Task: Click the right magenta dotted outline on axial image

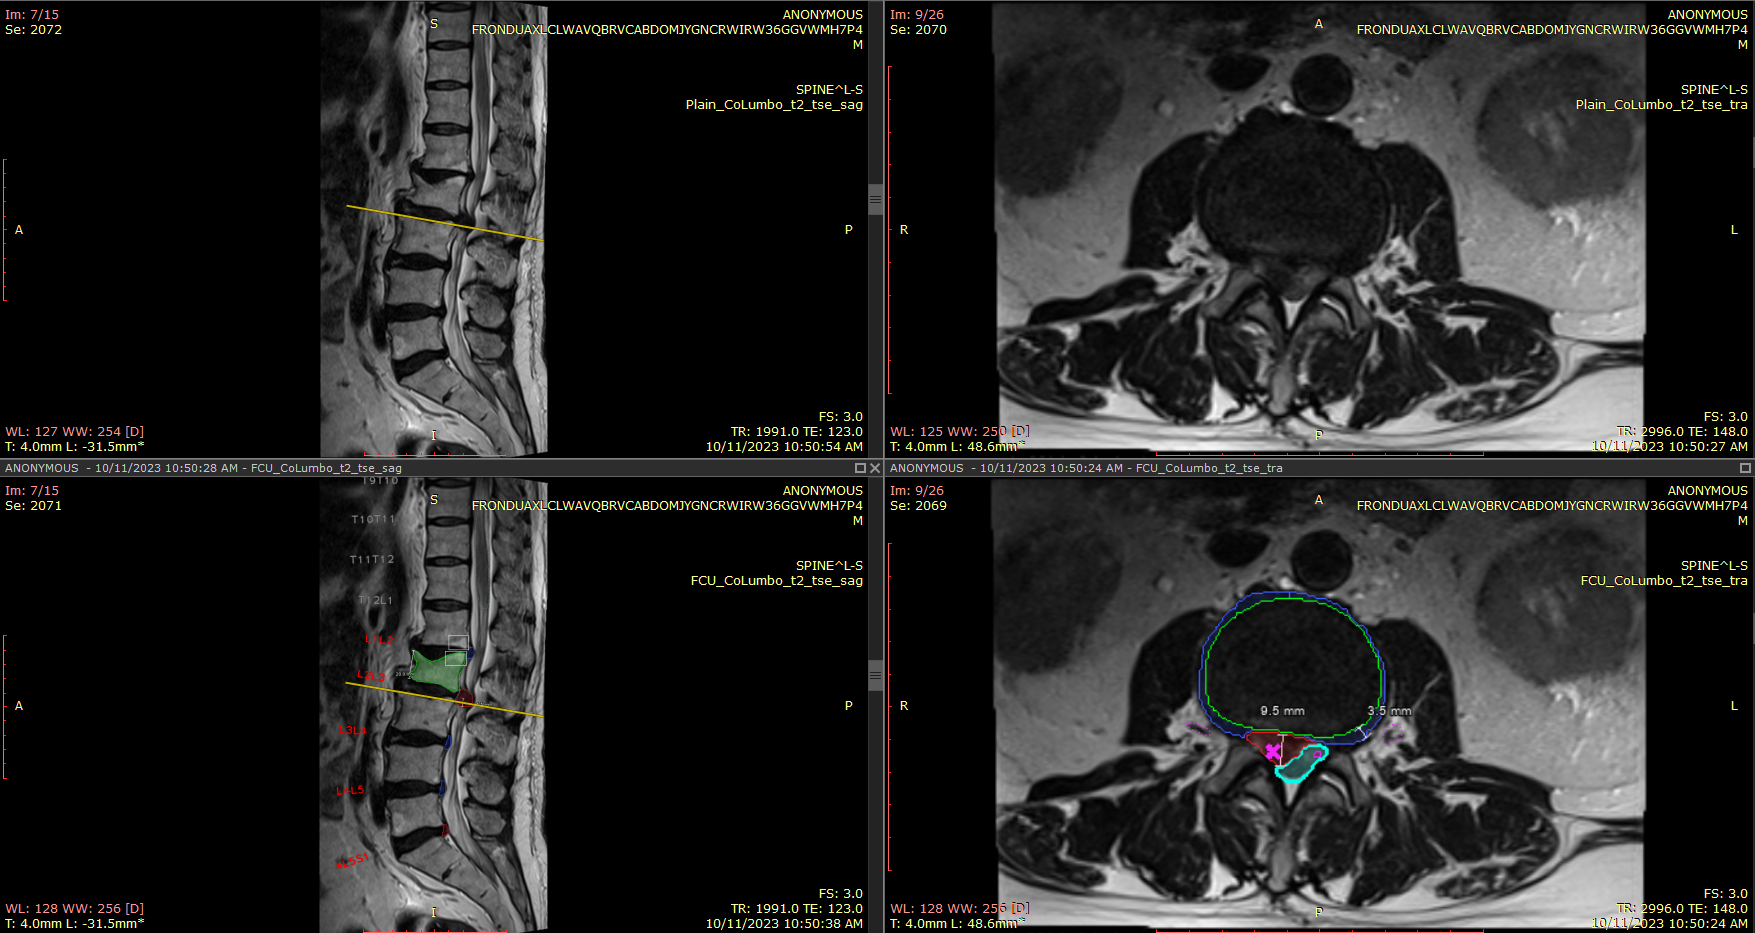Action: [1393, 733]
